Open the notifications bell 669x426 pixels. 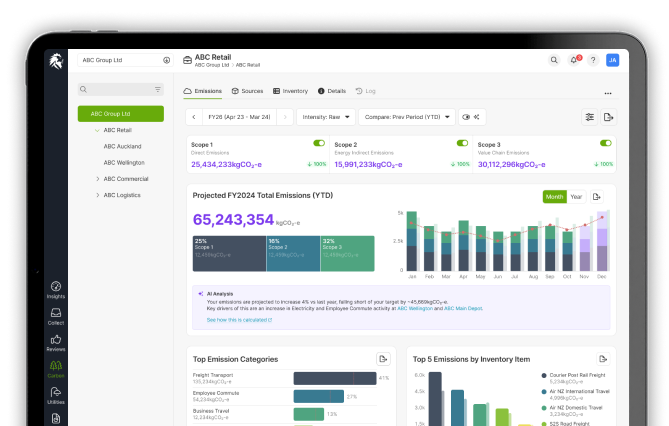click(x=574, y=60)
